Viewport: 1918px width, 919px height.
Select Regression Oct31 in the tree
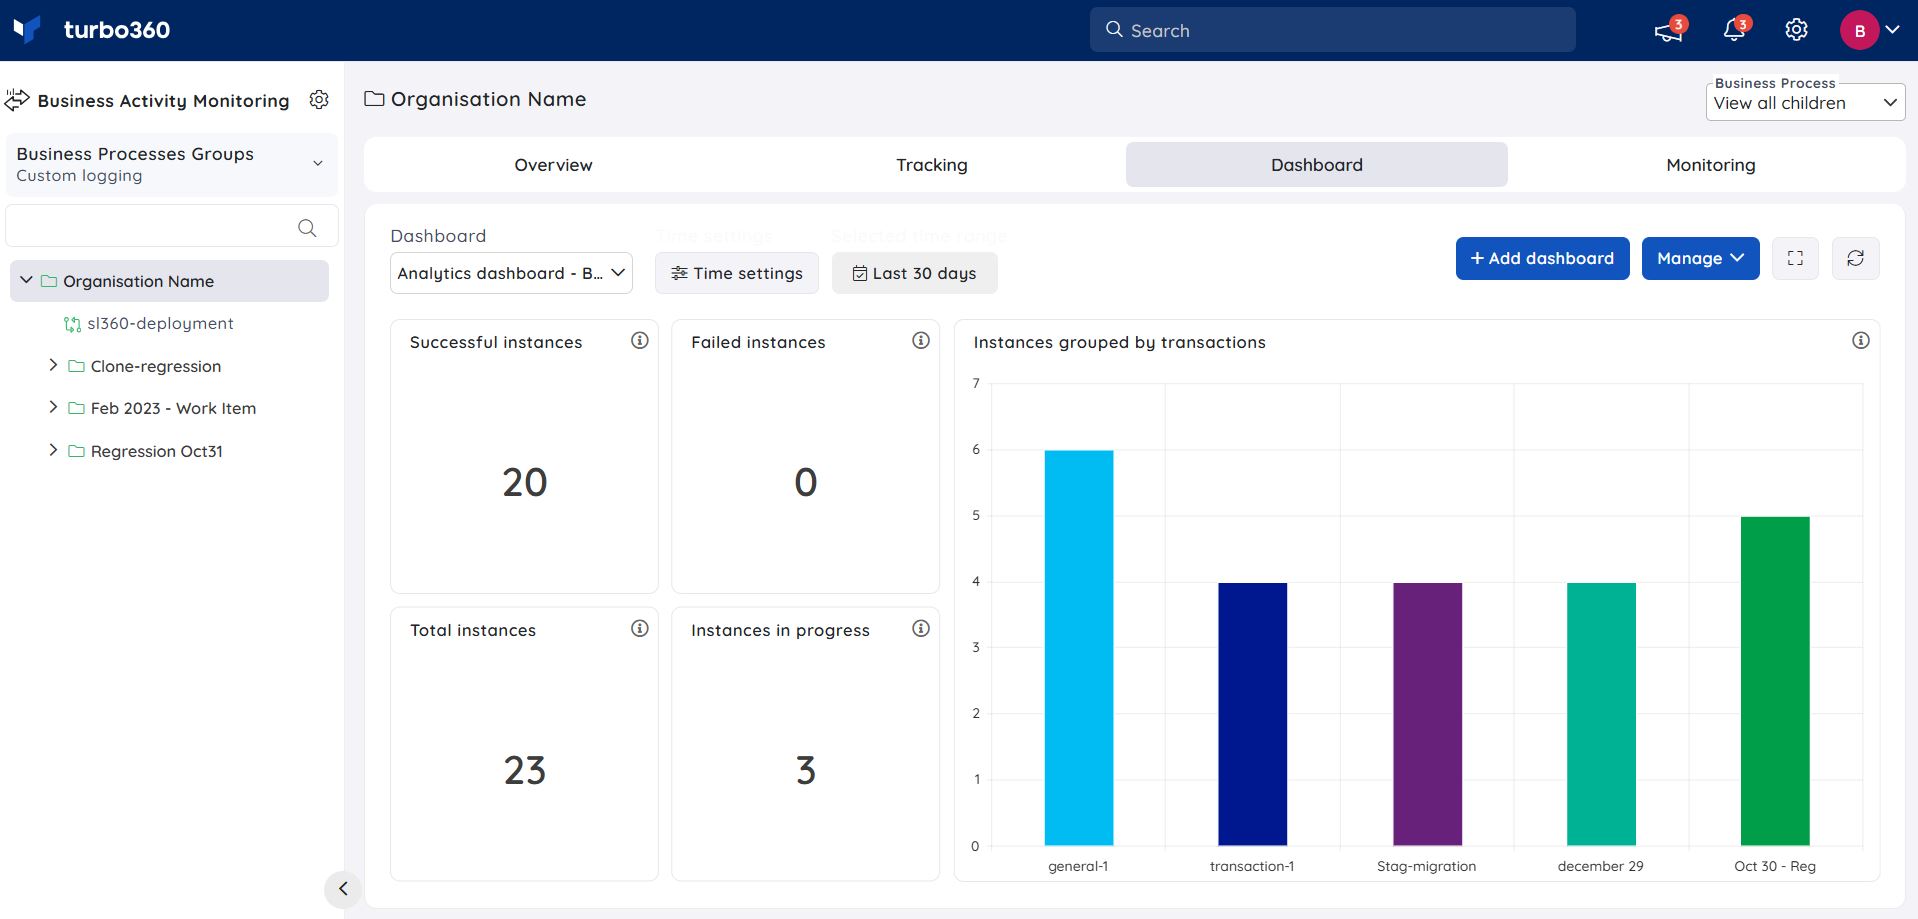(157, 452)
